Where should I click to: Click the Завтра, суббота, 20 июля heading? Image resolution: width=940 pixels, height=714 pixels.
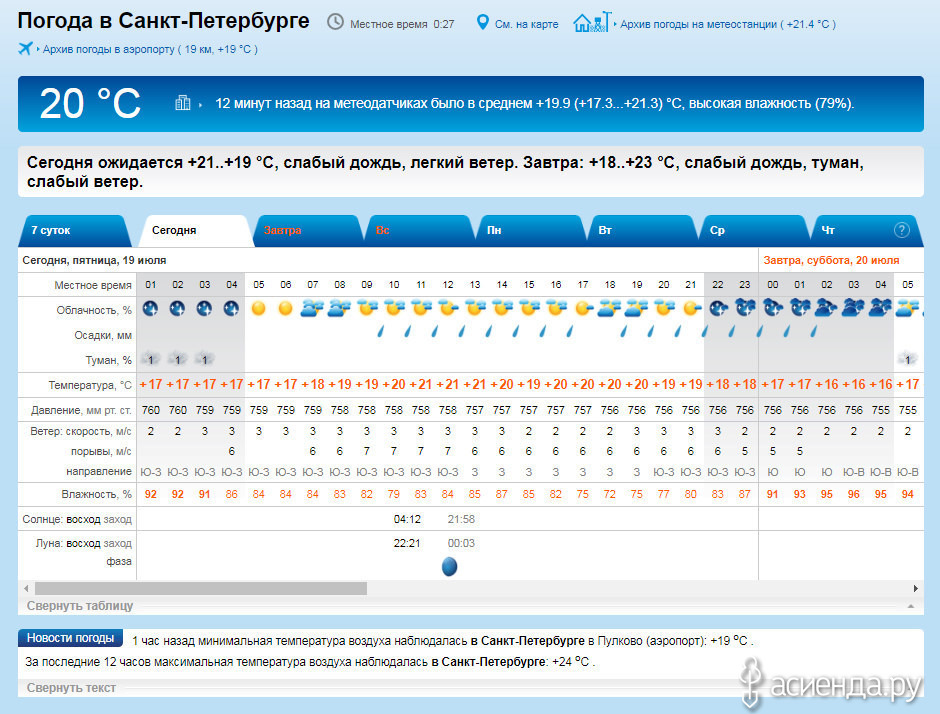[x=831, y=260]
